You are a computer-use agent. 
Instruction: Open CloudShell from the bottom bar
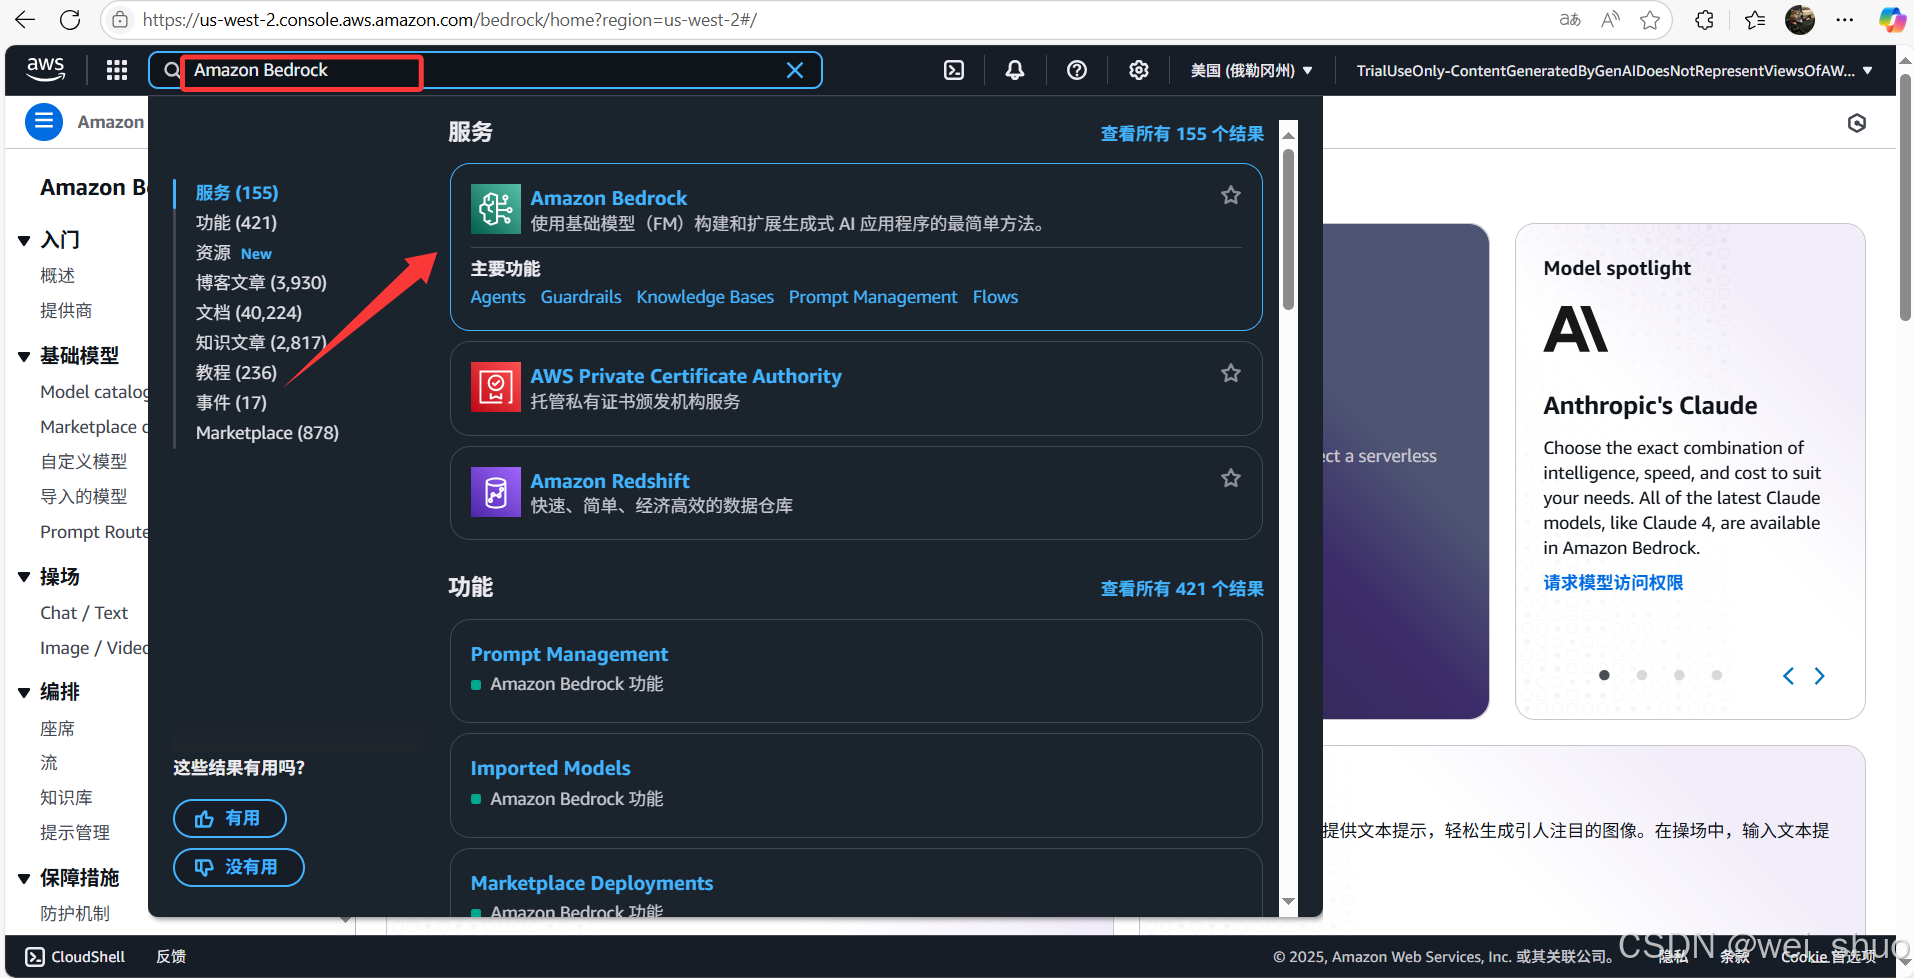click(x=75, y=957)
